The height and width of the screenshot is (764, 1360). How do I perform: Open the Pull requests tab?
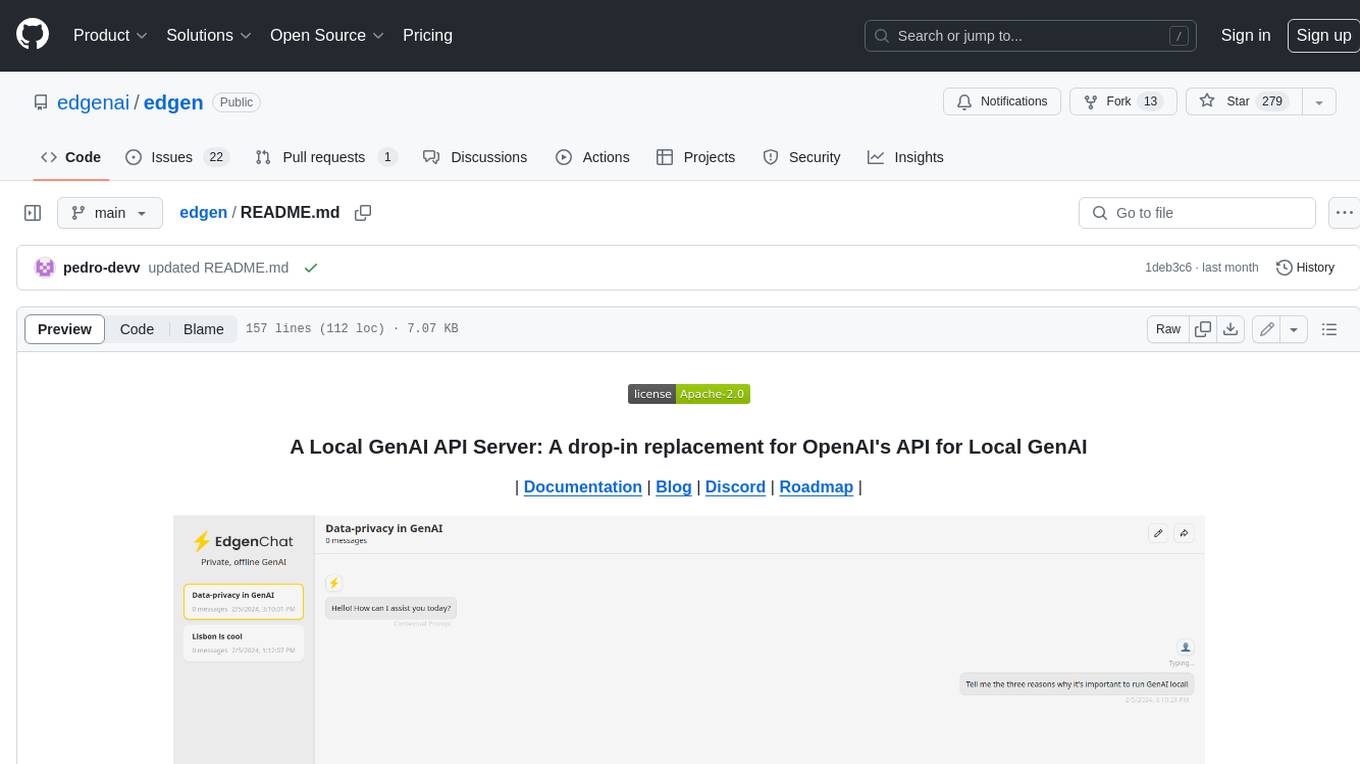[x=326, y=157]
